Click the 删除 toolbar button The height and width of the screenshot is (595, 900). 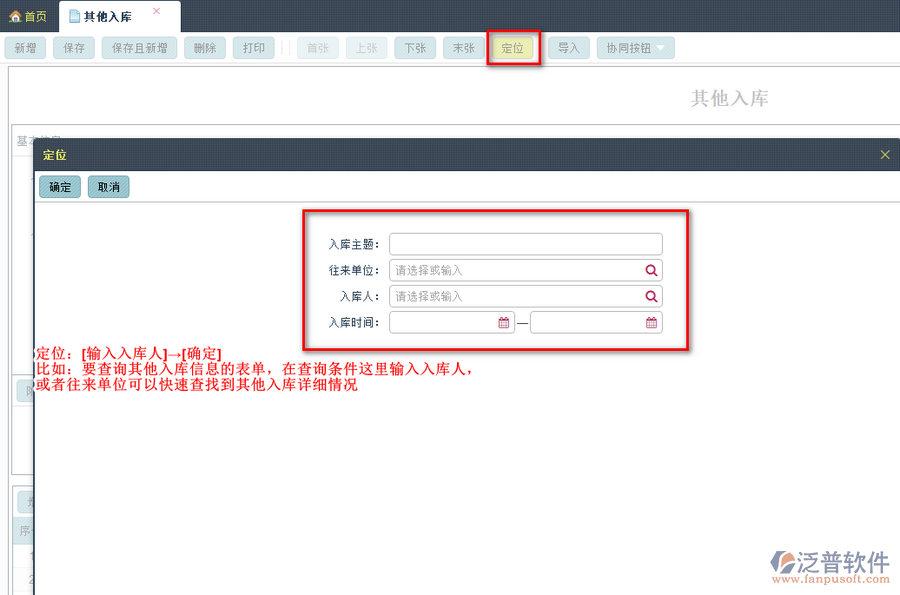coord(205,48)
